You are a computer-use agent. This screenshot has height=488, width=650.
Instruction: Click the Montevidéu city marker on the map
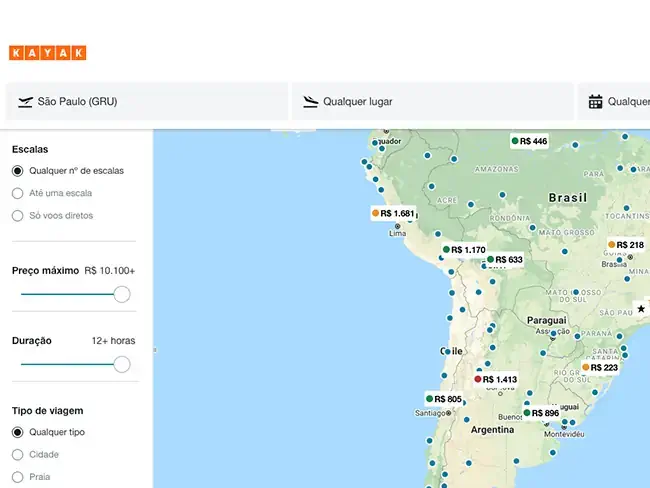[563, 427]
